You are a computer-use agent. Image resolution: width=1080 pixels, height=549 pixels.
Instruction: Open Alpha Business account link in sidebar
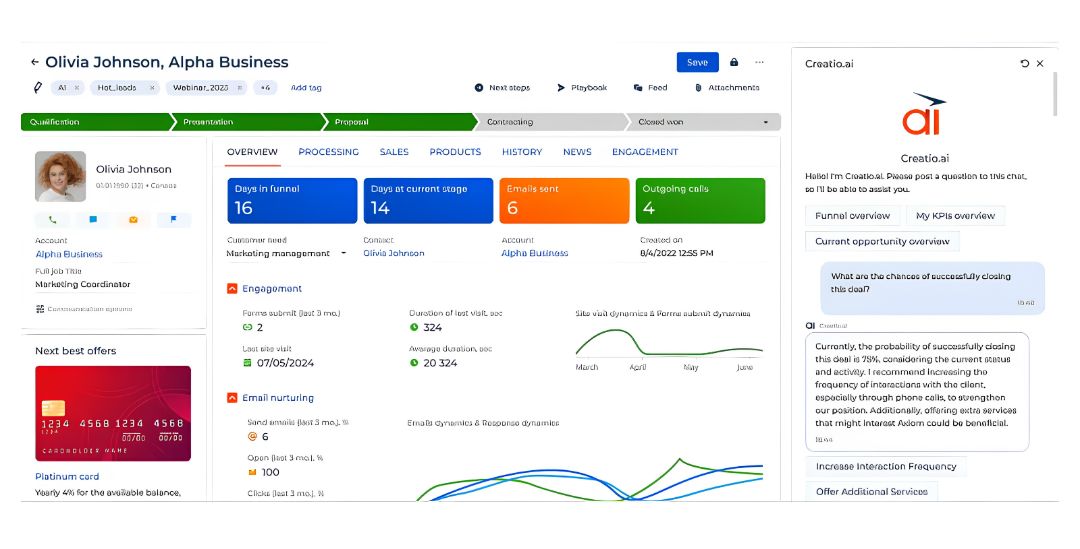(x=69, y=254)
